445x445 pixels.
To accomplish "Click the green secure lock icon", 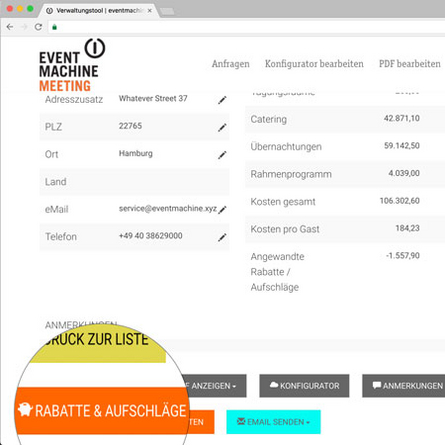I will (55, 27).
